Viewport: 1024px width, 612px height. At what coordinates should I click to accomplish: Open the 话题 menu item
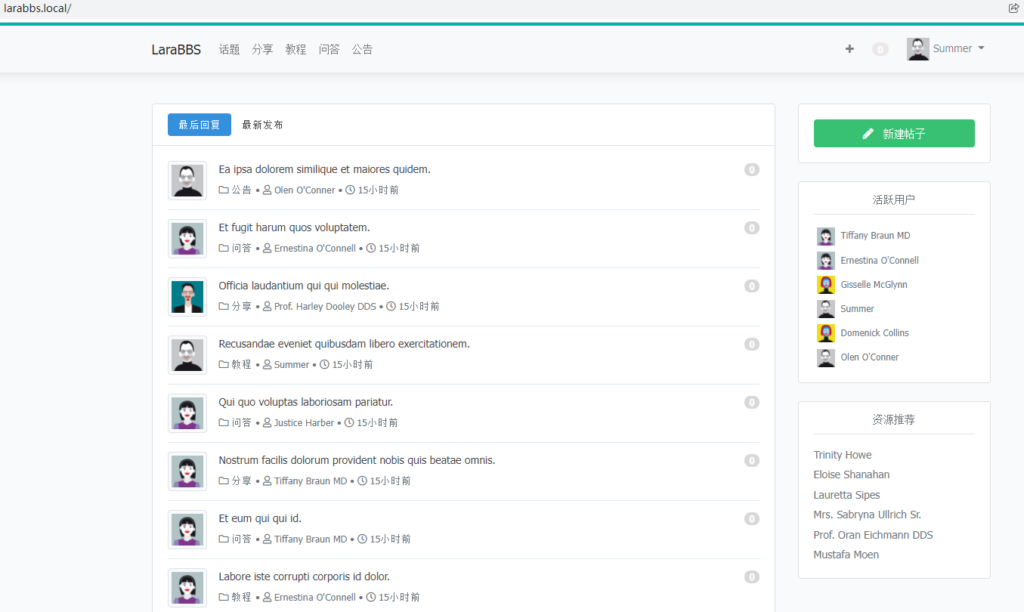(229, 48)
